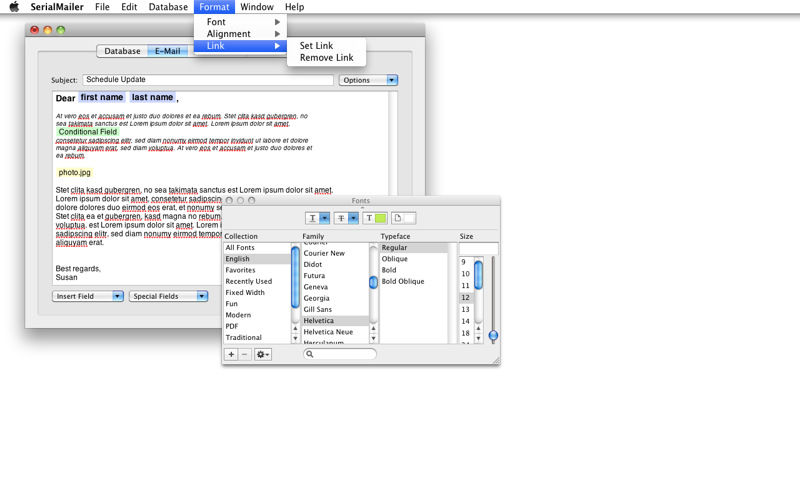Click the Family list scroll down arrow
The height and width of the screenshot is (500, 800).
pos(373,338)
